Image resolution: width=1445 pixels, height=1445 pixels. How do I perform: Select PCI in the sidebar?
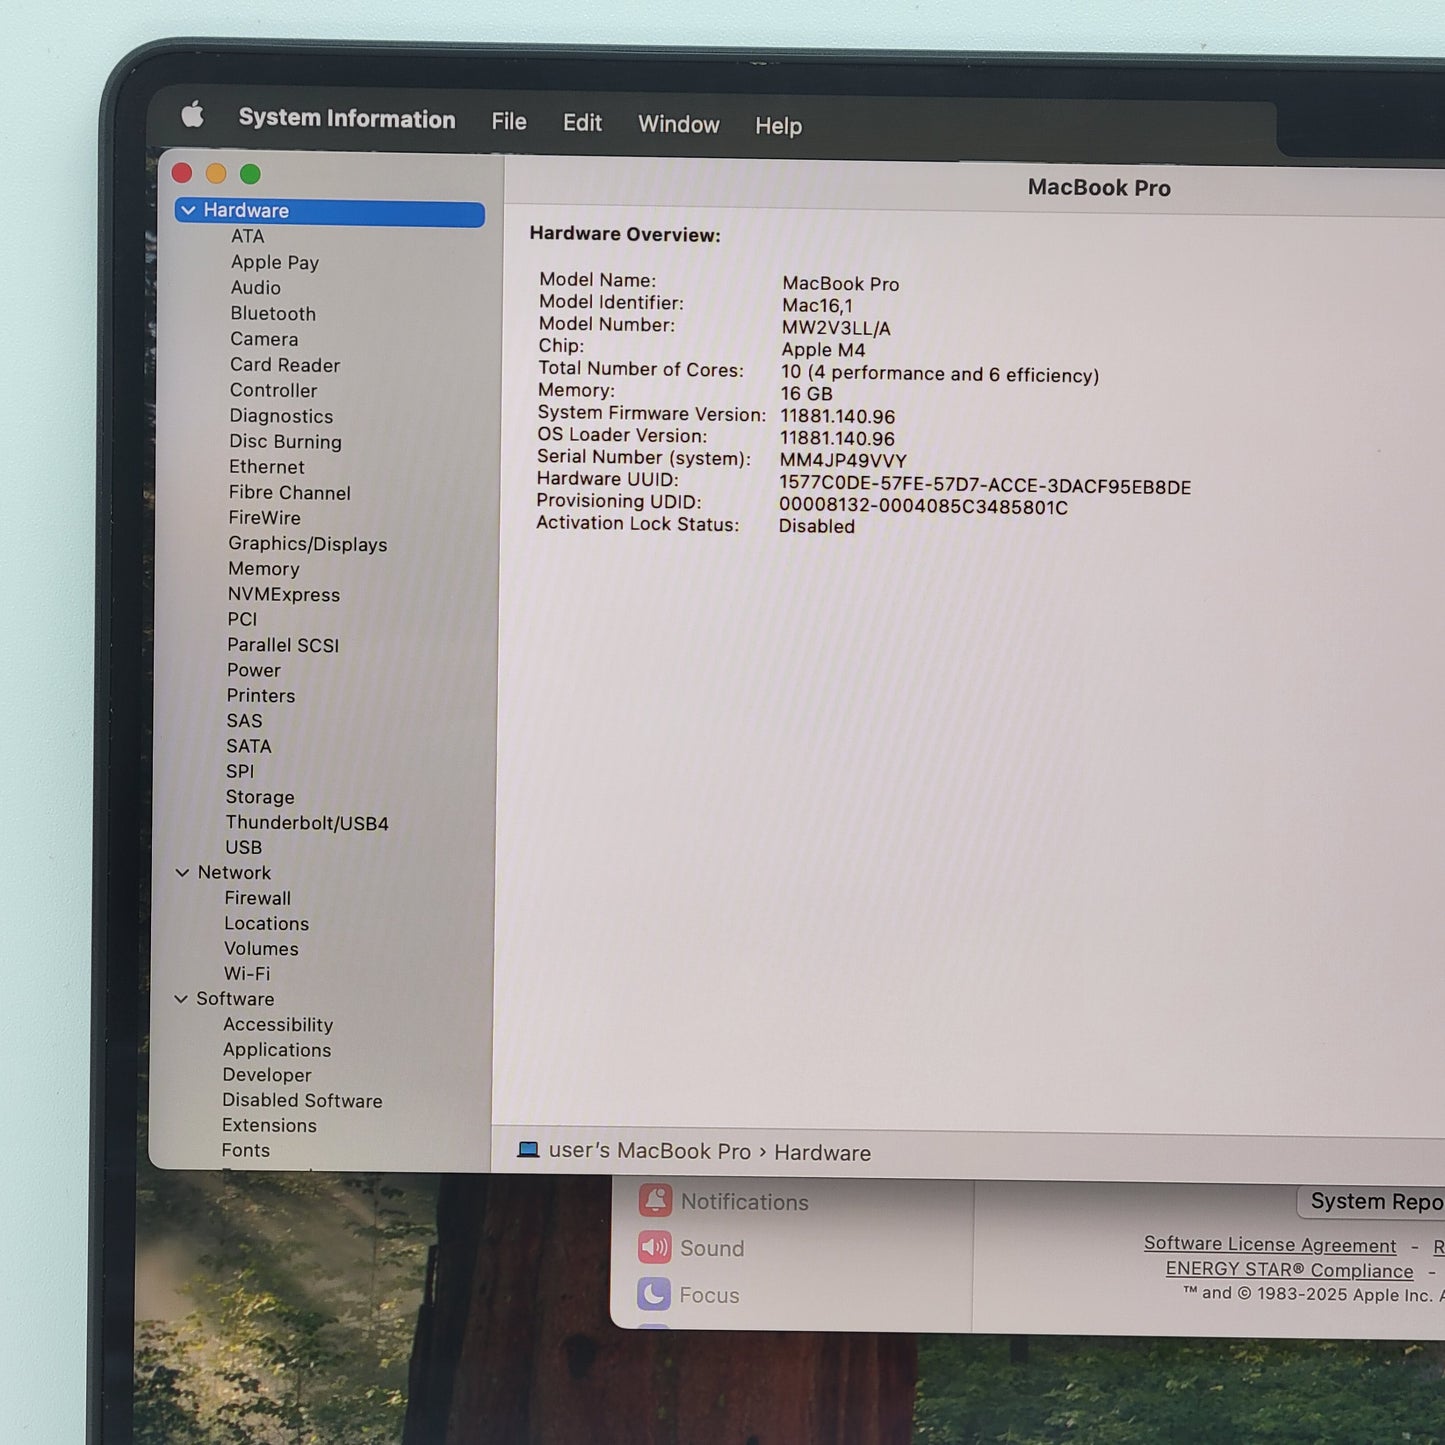click(242, 619)
